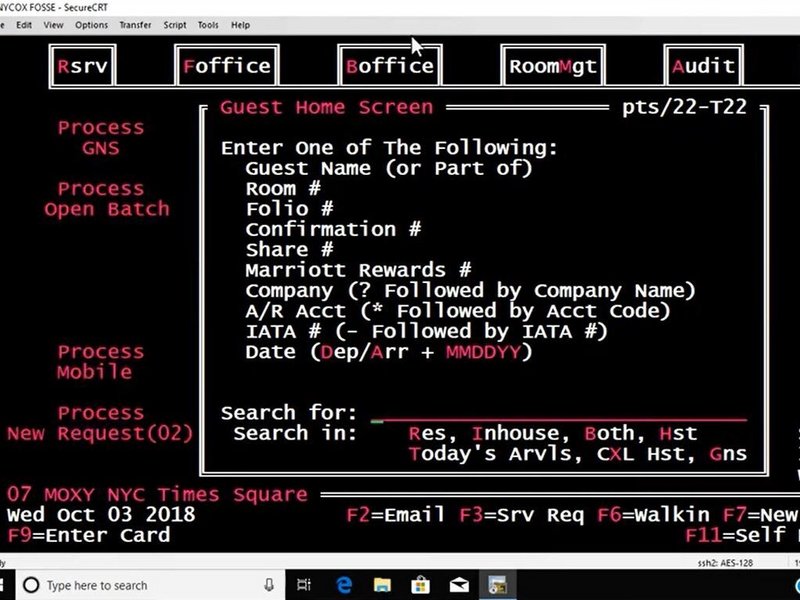The height and width of the screenshot is (600, 800).
Task: Switch to the Rsrv module tab
Action: [83, 67]
